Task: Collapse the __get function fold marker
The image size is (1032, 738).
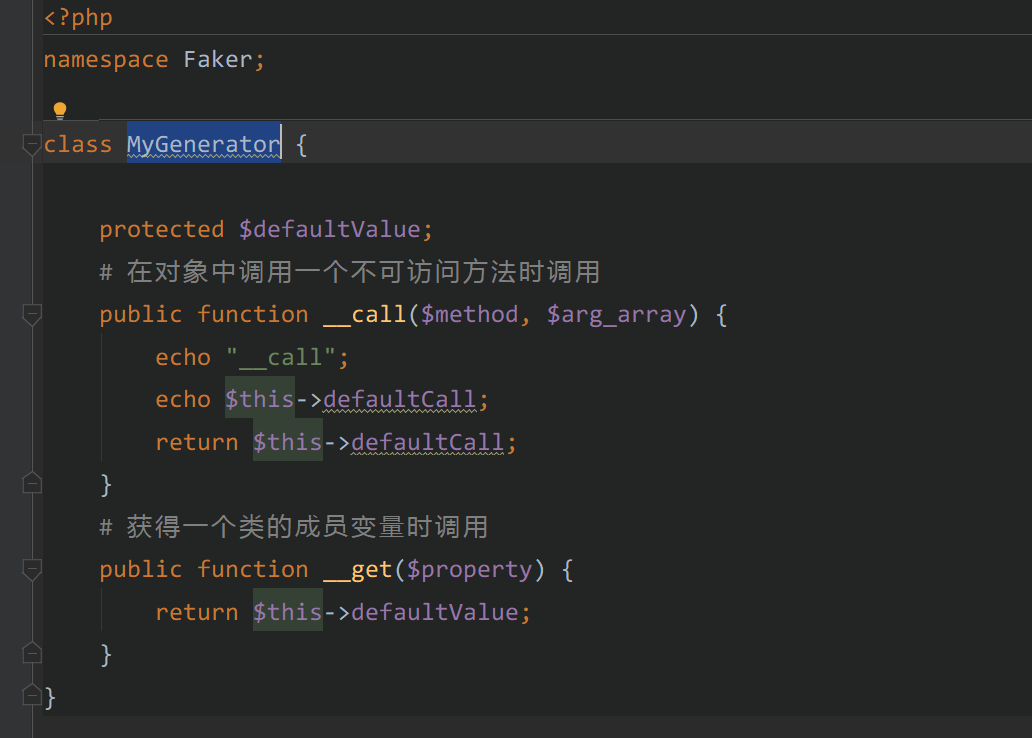Action: (31, 570)
